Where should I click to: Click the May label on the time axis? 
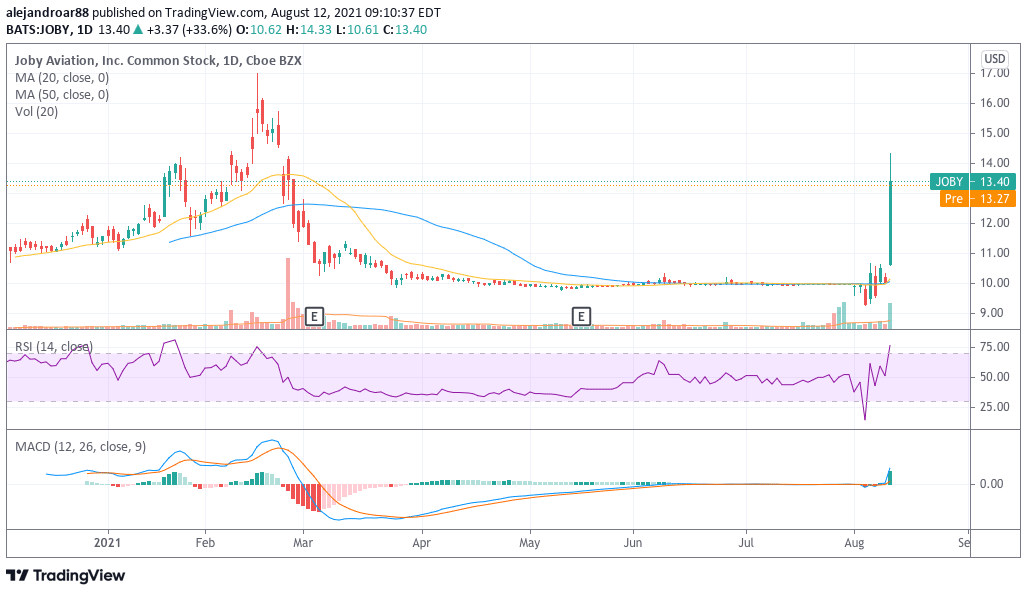(x=529, y=543)
